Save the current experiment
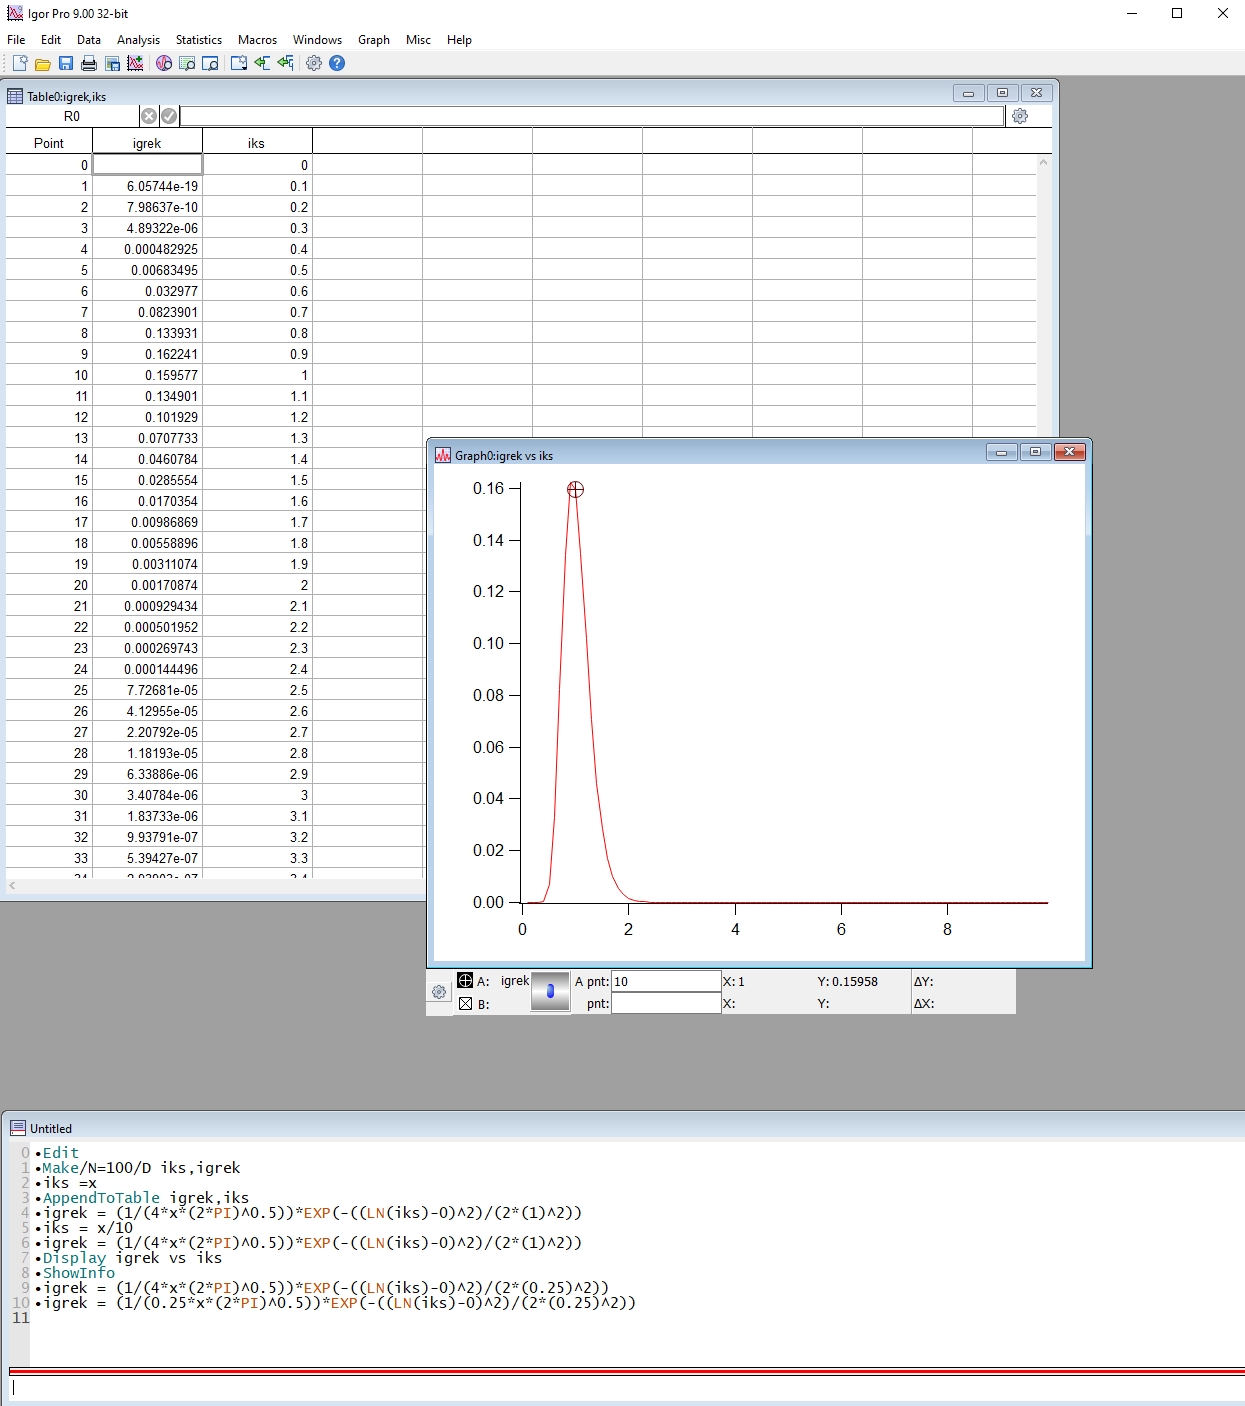The image size is (1245, 1406). tap(66, 63)
